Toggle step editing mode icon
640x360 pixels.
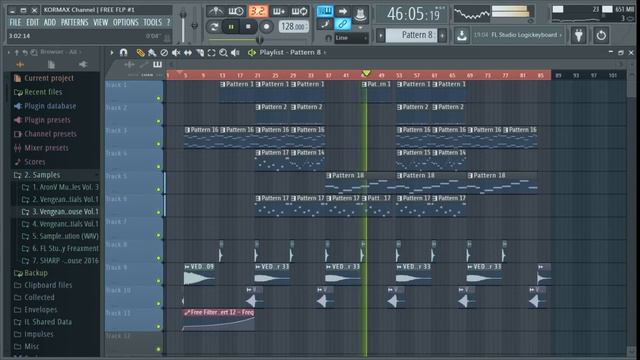(324, 24)
